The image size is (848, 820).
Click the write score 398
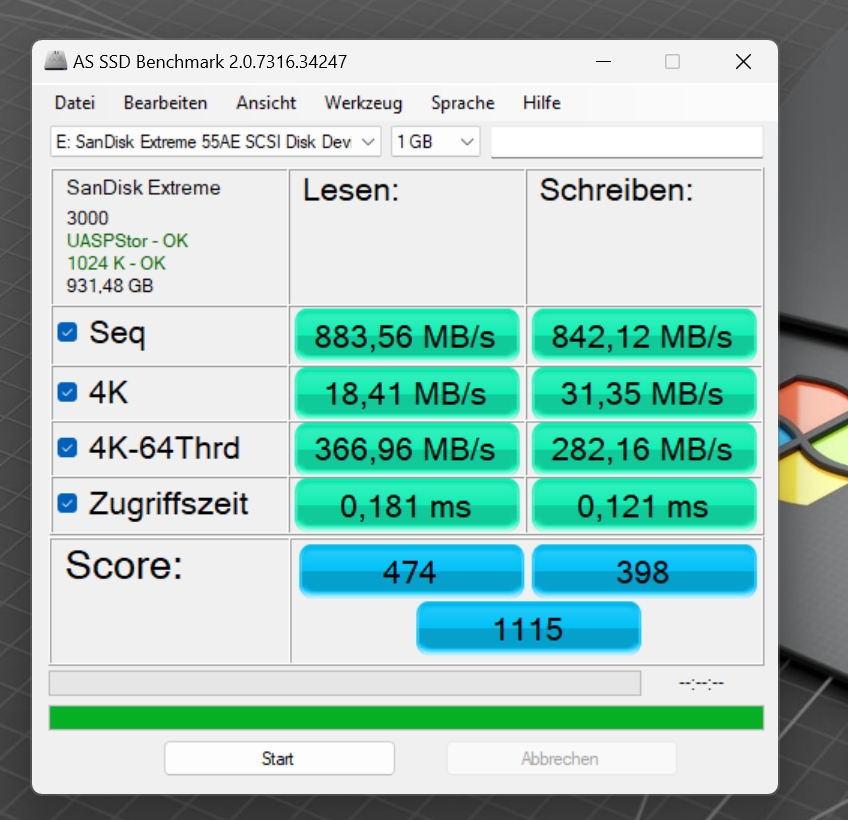[644, 570]
